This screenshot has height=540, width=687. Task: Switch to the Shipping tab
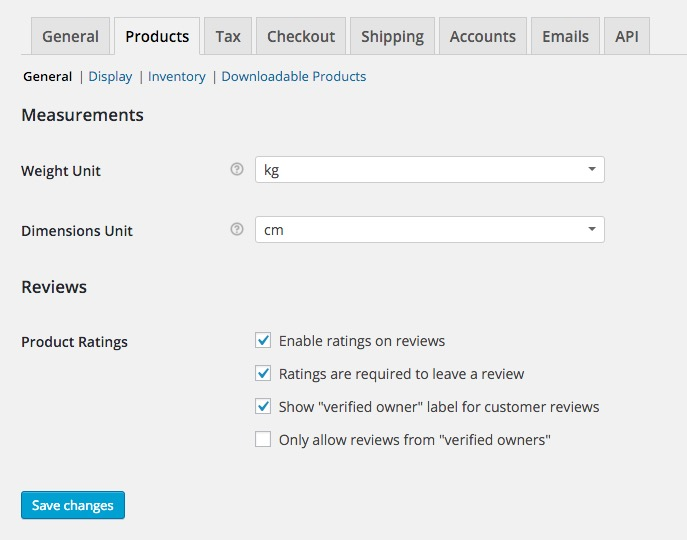392,37
